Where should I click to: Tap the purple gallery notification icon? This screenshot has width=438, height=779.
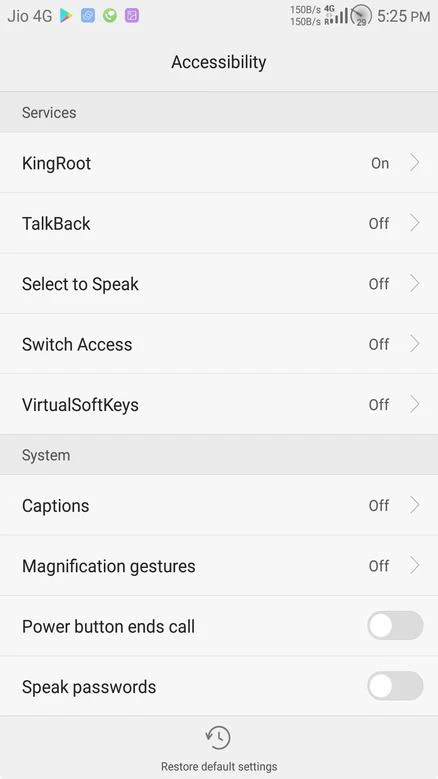[132, 16]
